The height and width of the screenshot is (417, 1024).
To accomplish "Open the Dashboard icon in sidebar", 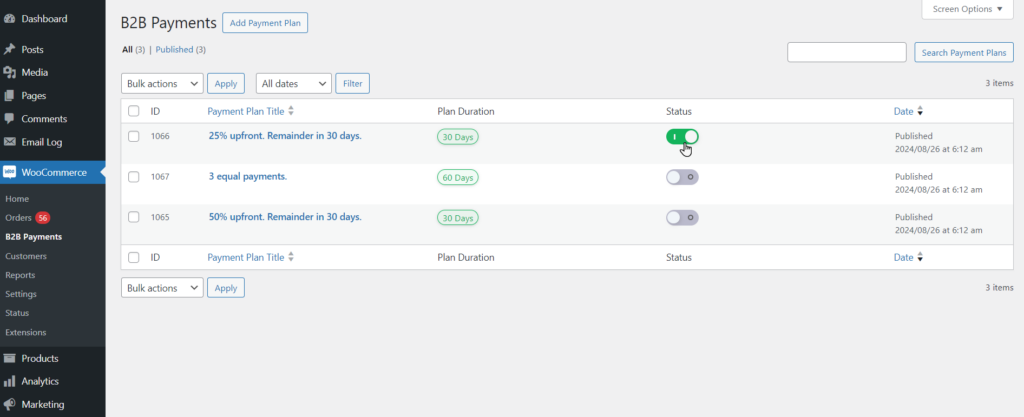I will pos(10,19).
